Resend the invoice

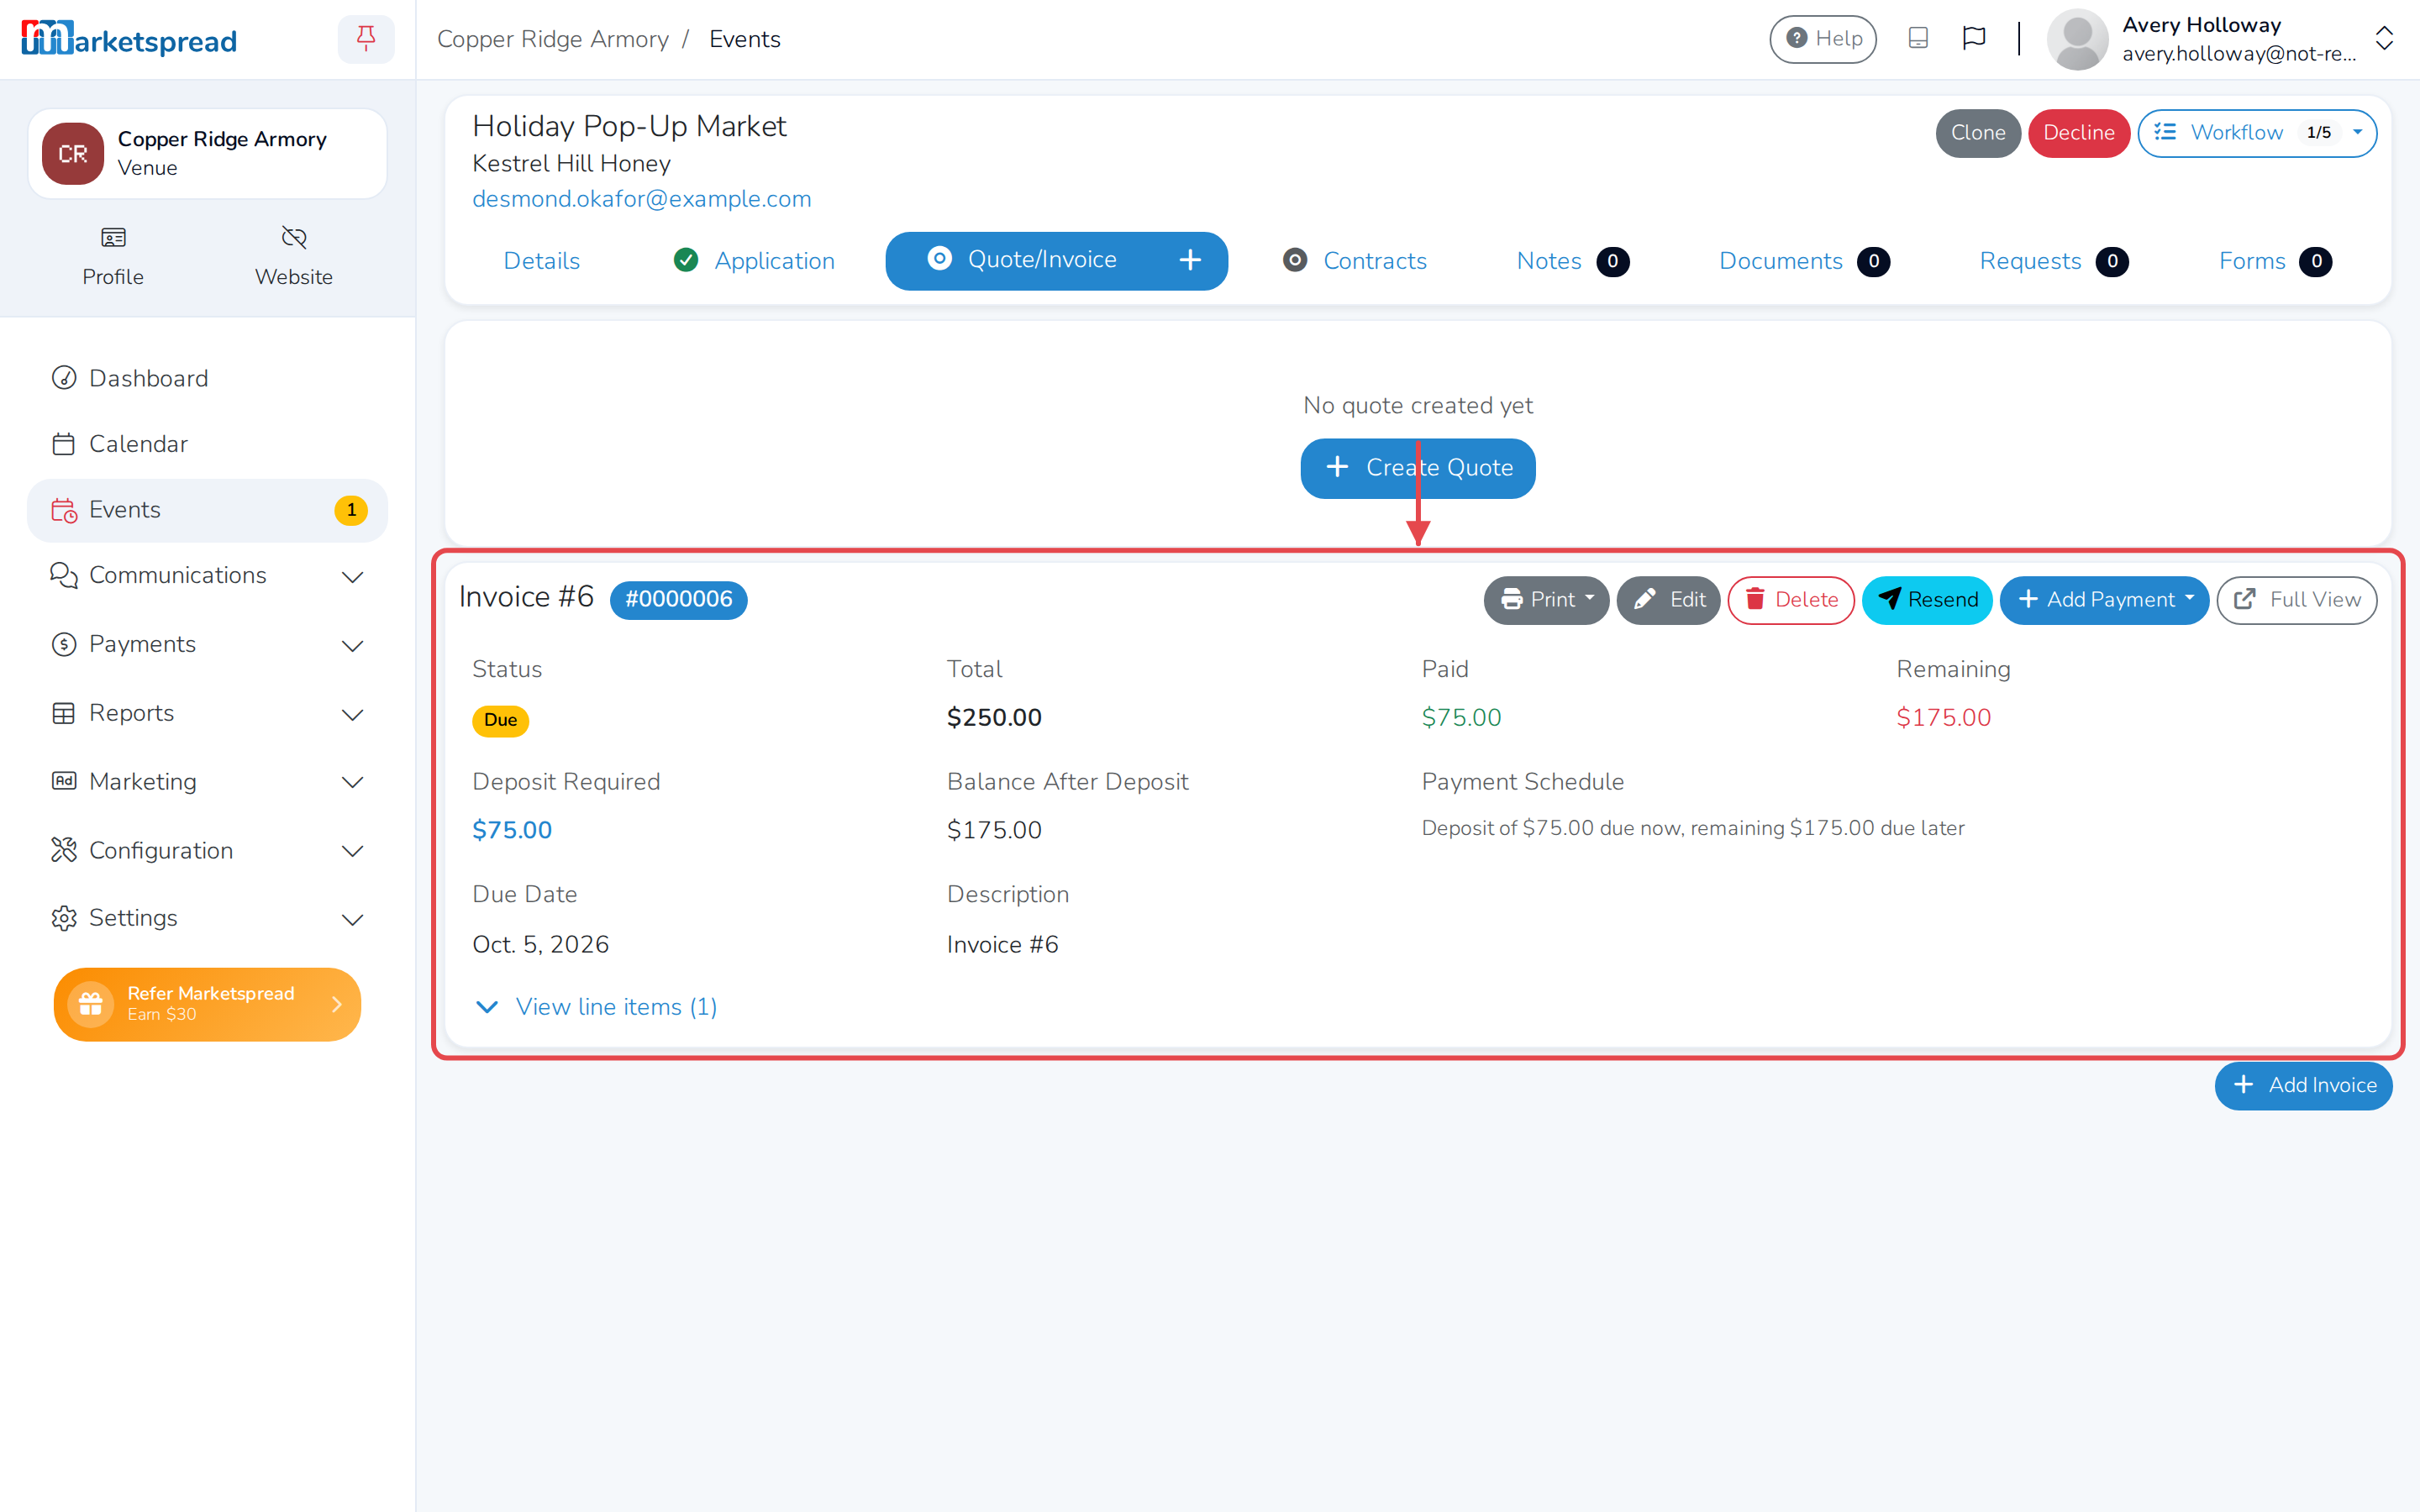pos(1927,600)
